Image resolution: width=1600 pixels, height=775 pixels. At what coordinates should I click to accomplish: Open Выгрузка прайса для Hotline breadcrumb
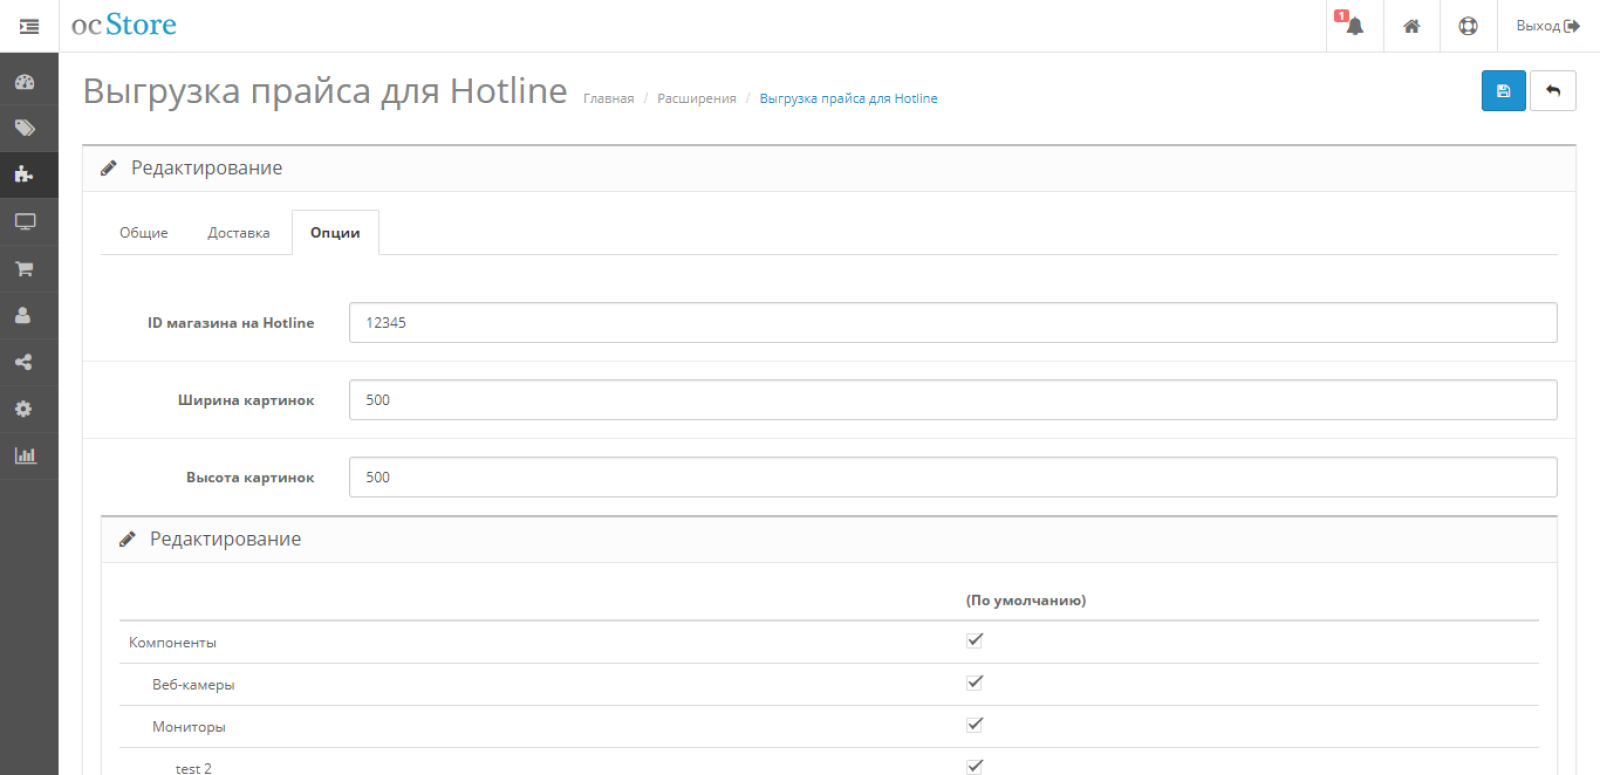848,99
